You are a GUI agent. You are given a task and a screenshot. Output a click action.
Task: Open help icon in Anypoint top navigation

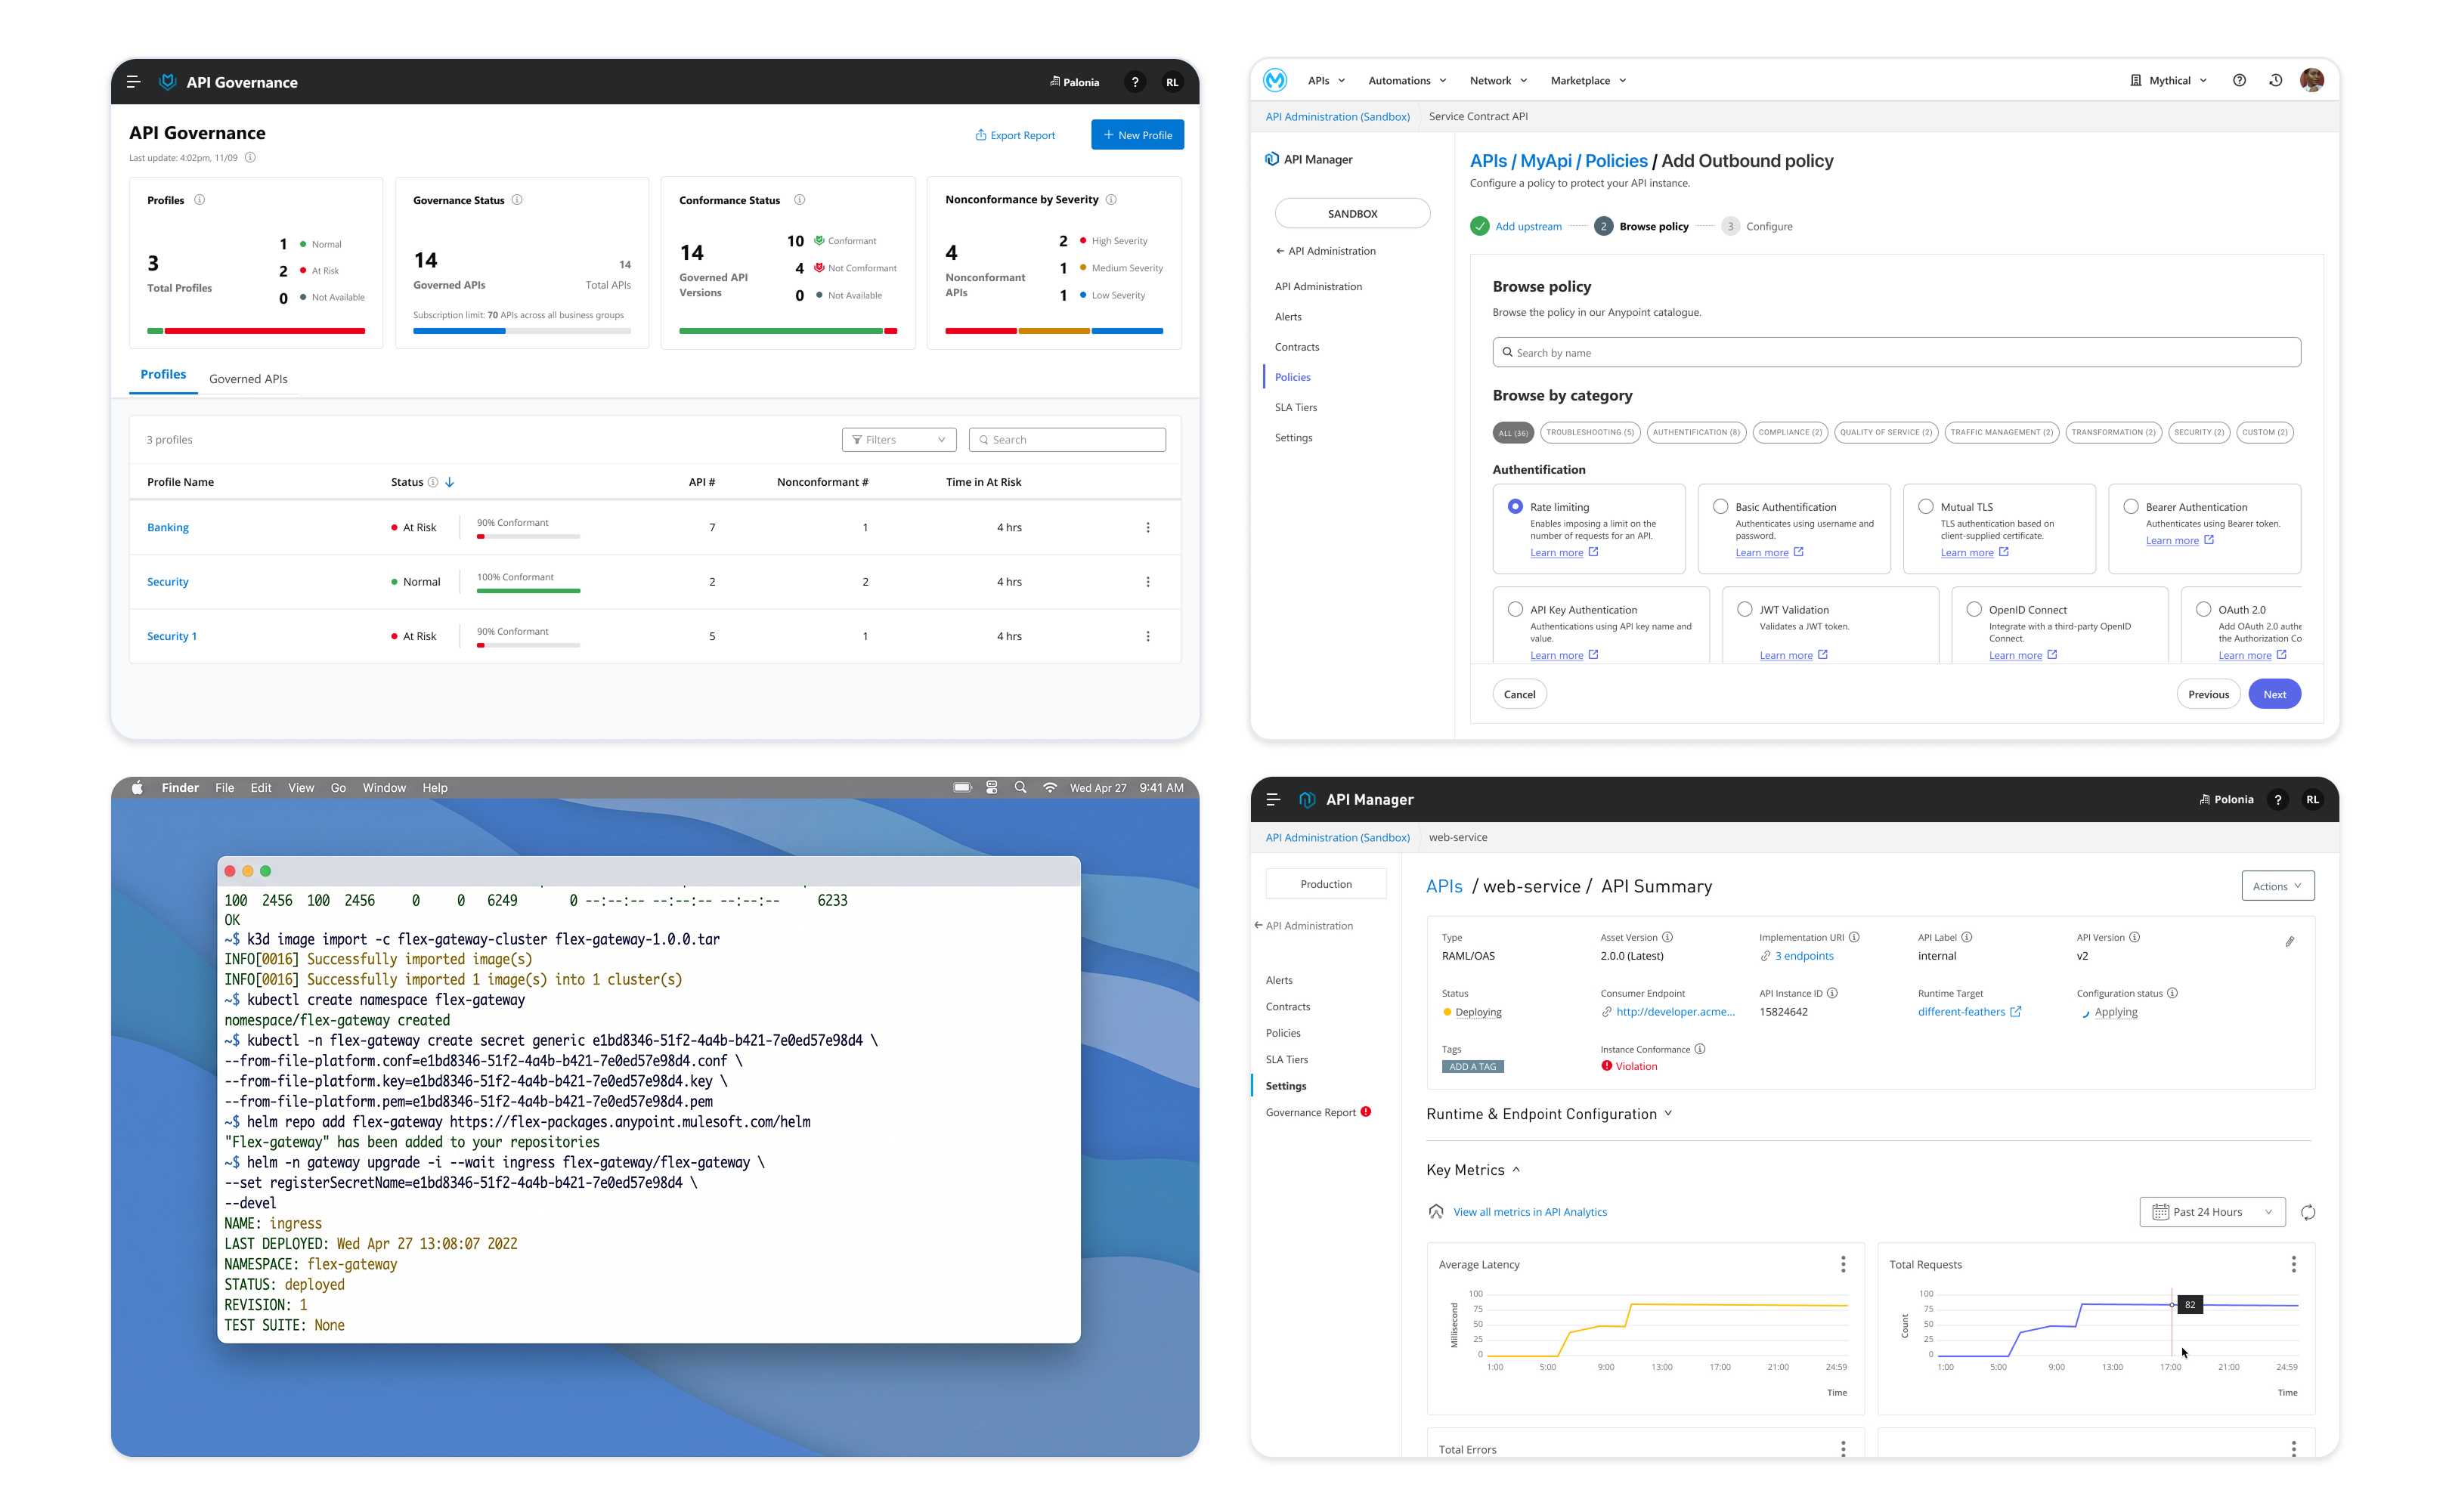point(2239,80)
